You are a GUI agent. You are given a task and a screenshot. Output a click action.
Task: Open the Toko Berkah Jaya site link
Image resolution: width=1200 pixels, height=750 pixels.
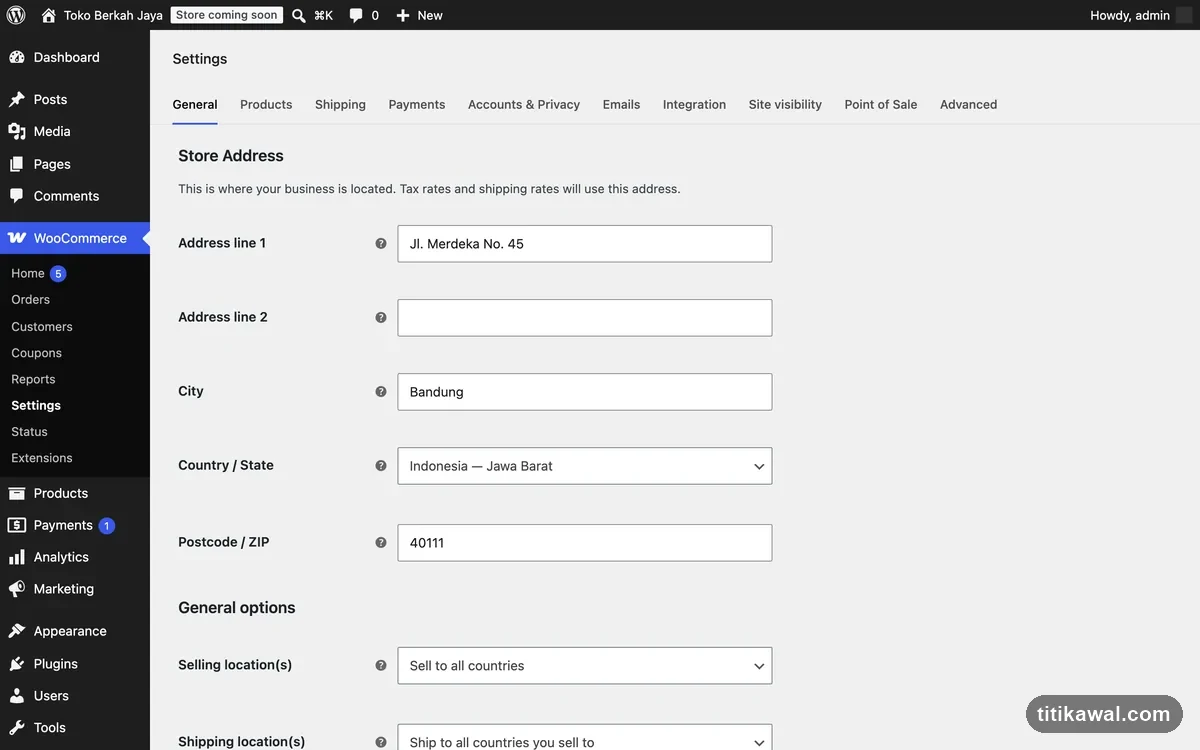[x=113, y=15]
